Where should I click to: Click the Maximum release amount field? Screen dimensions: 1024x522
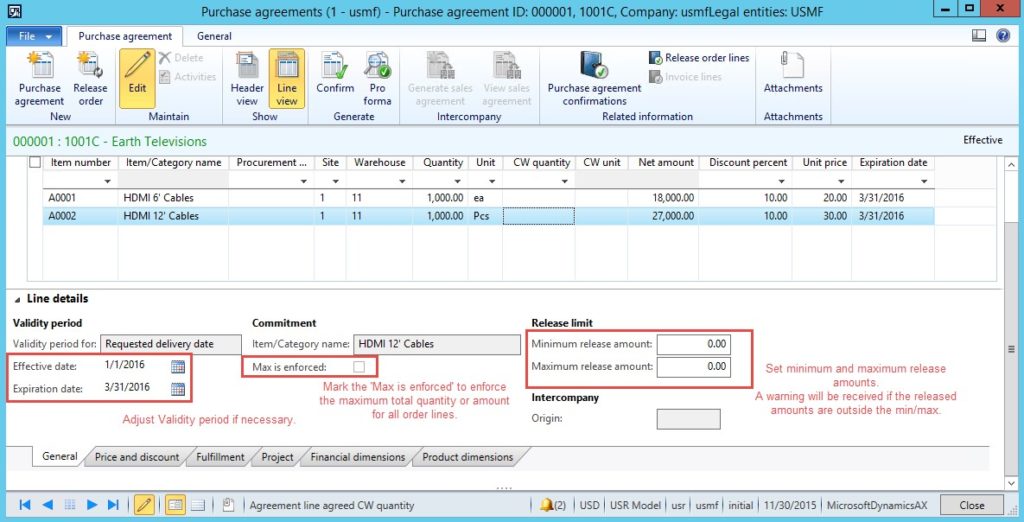coord(694,367)
